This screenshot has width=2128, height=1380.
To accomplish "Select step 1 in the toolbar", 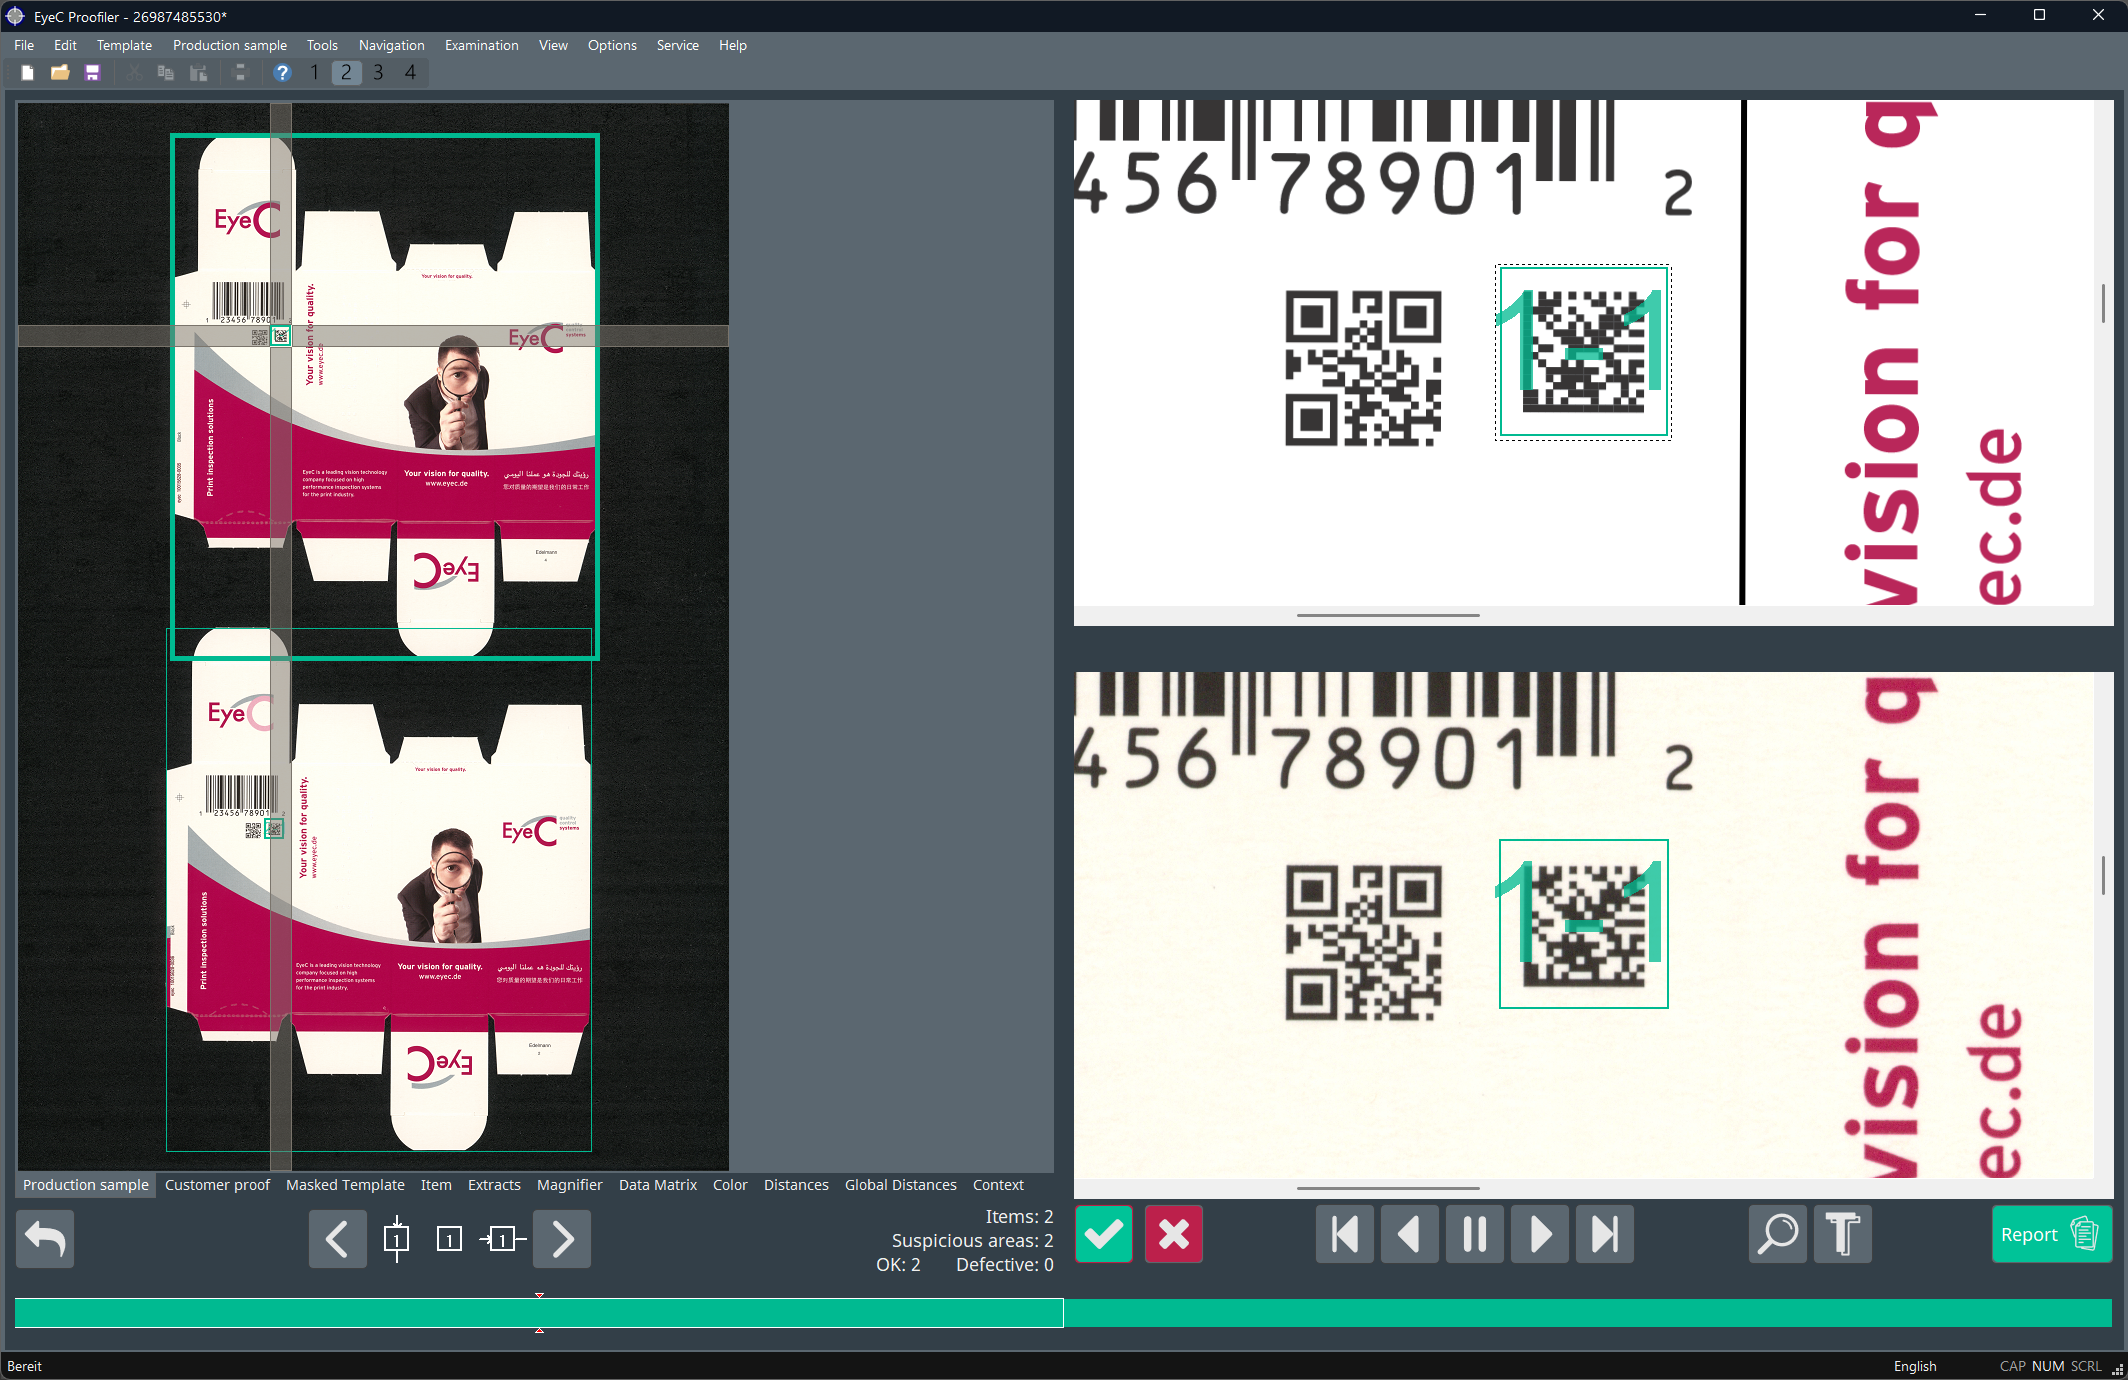I will (x=314, y=72).
